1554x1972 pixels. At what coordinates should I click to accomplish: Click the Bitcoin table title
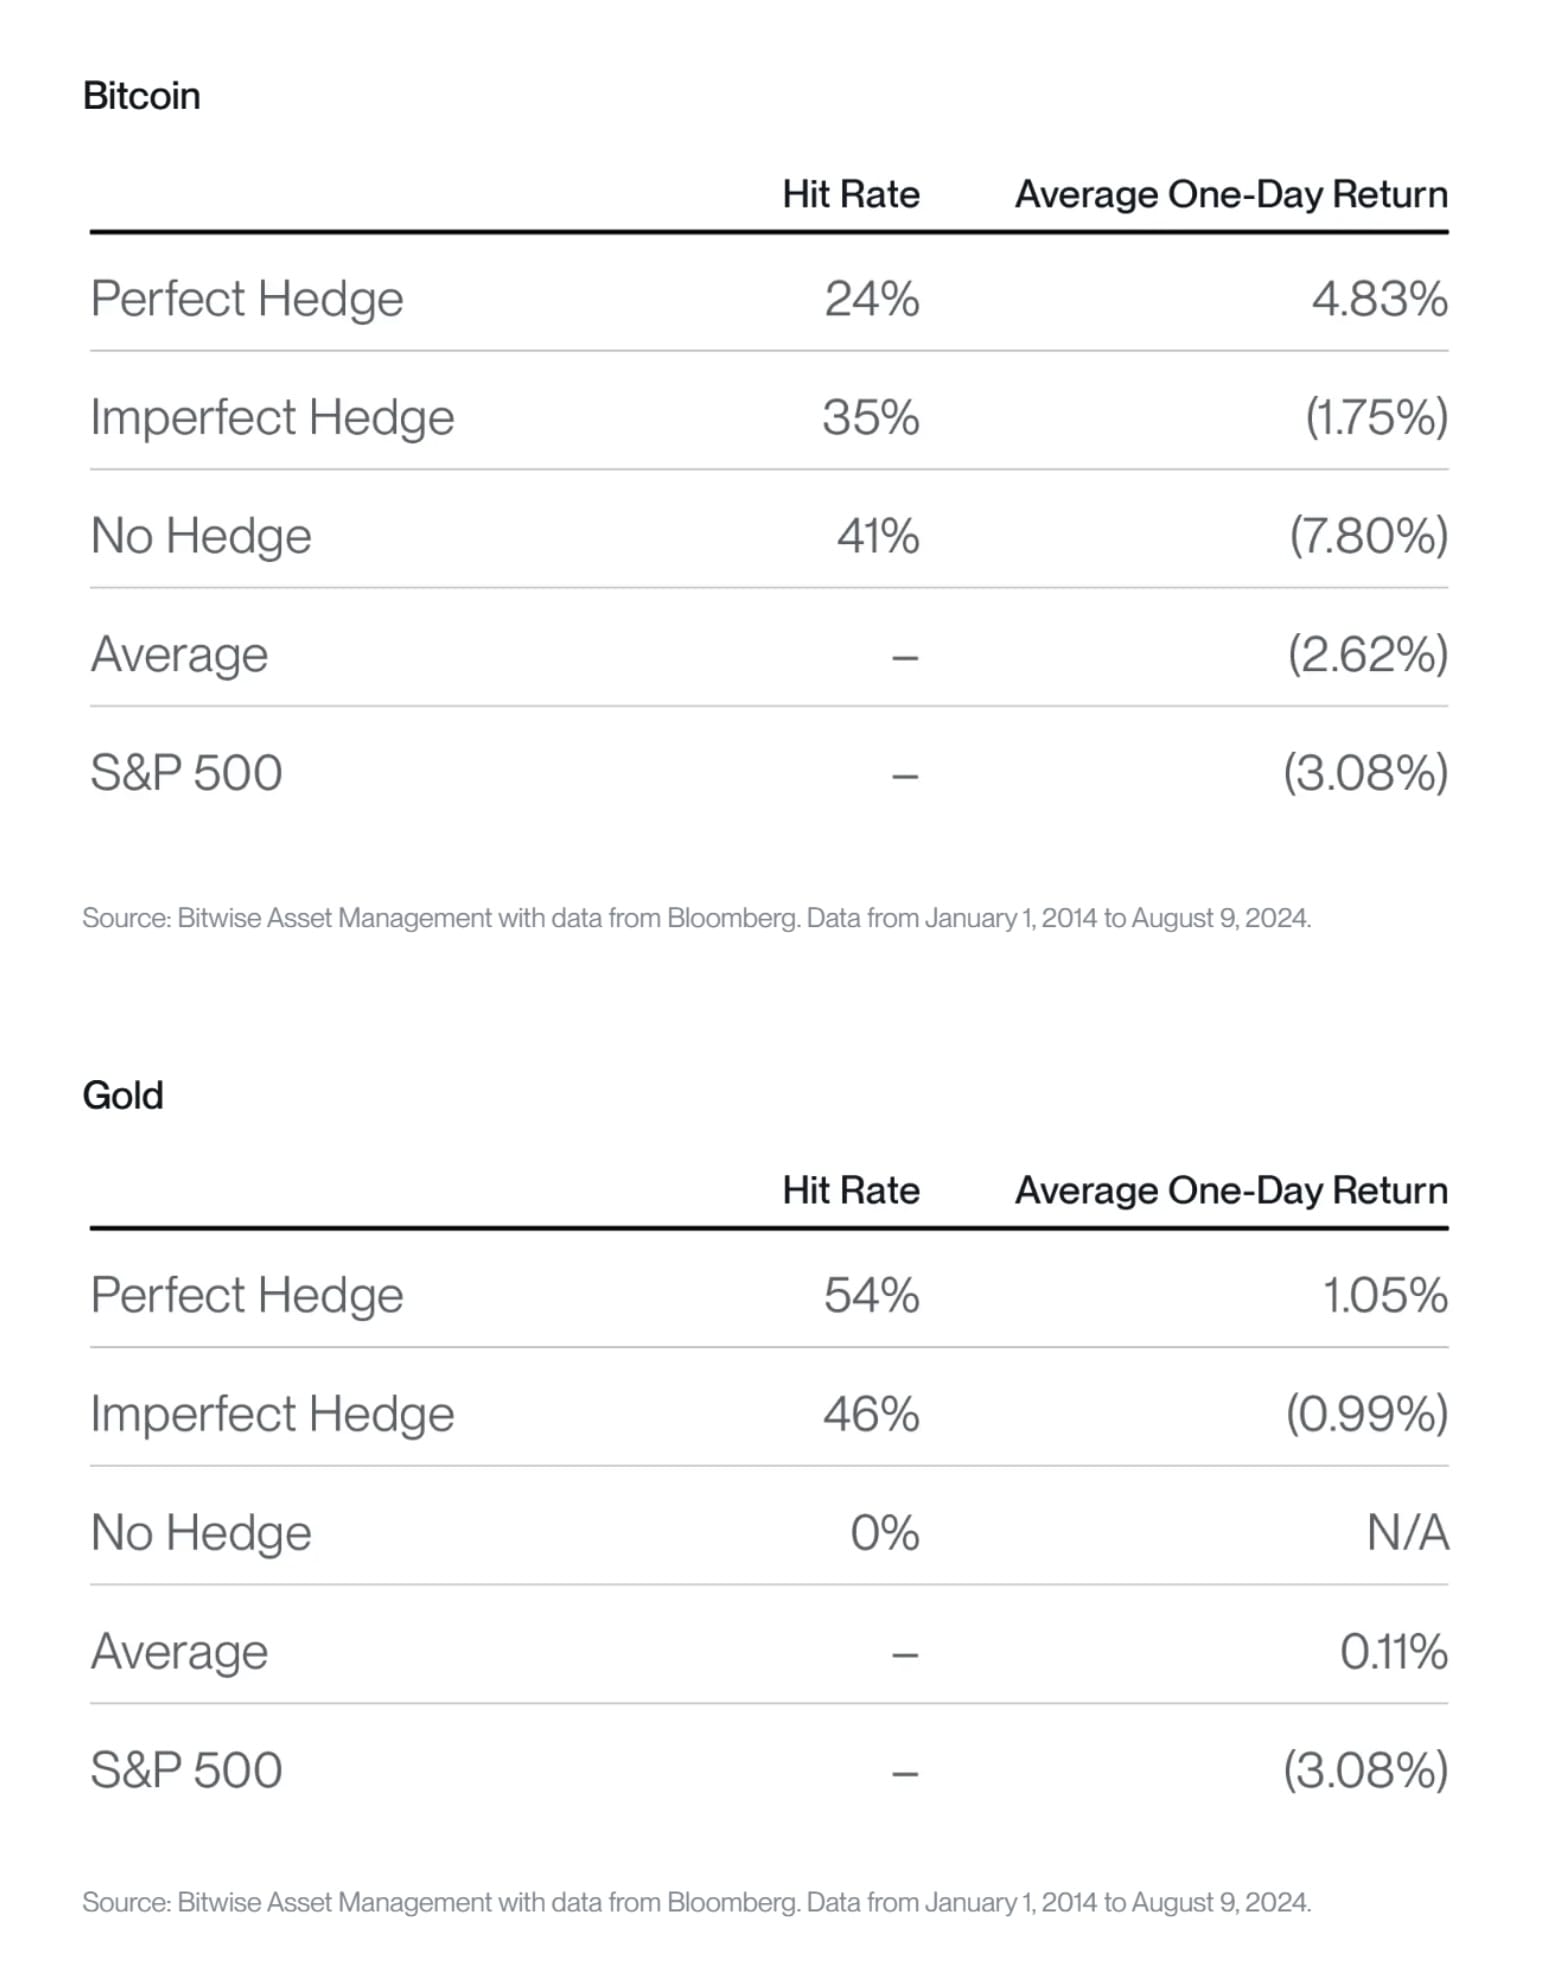click(x=141, y=96)
